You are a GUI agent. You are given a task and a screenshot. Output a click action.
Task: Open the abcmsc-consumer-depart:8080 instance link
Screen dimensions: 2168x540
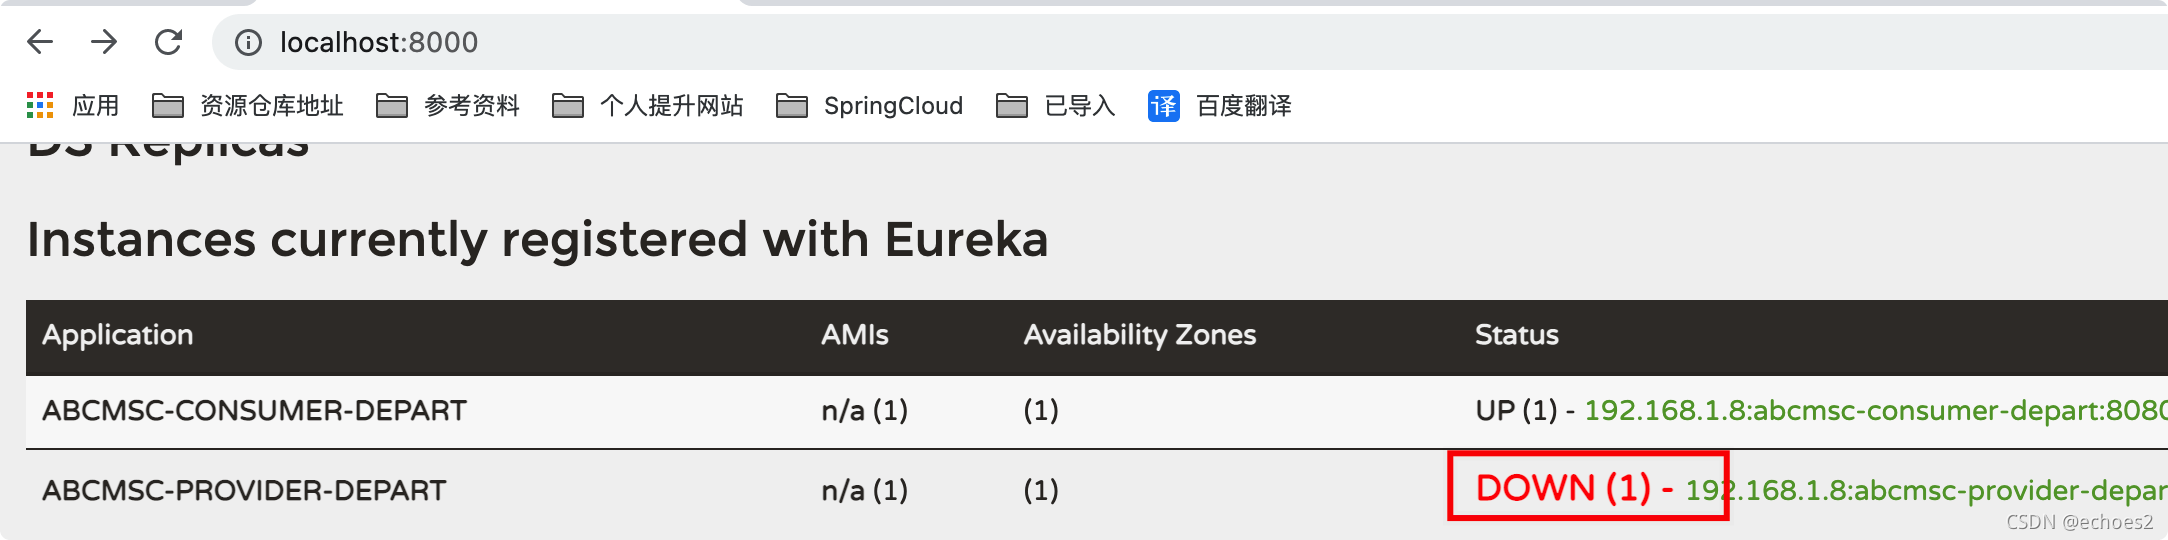tap(1876, 410)
